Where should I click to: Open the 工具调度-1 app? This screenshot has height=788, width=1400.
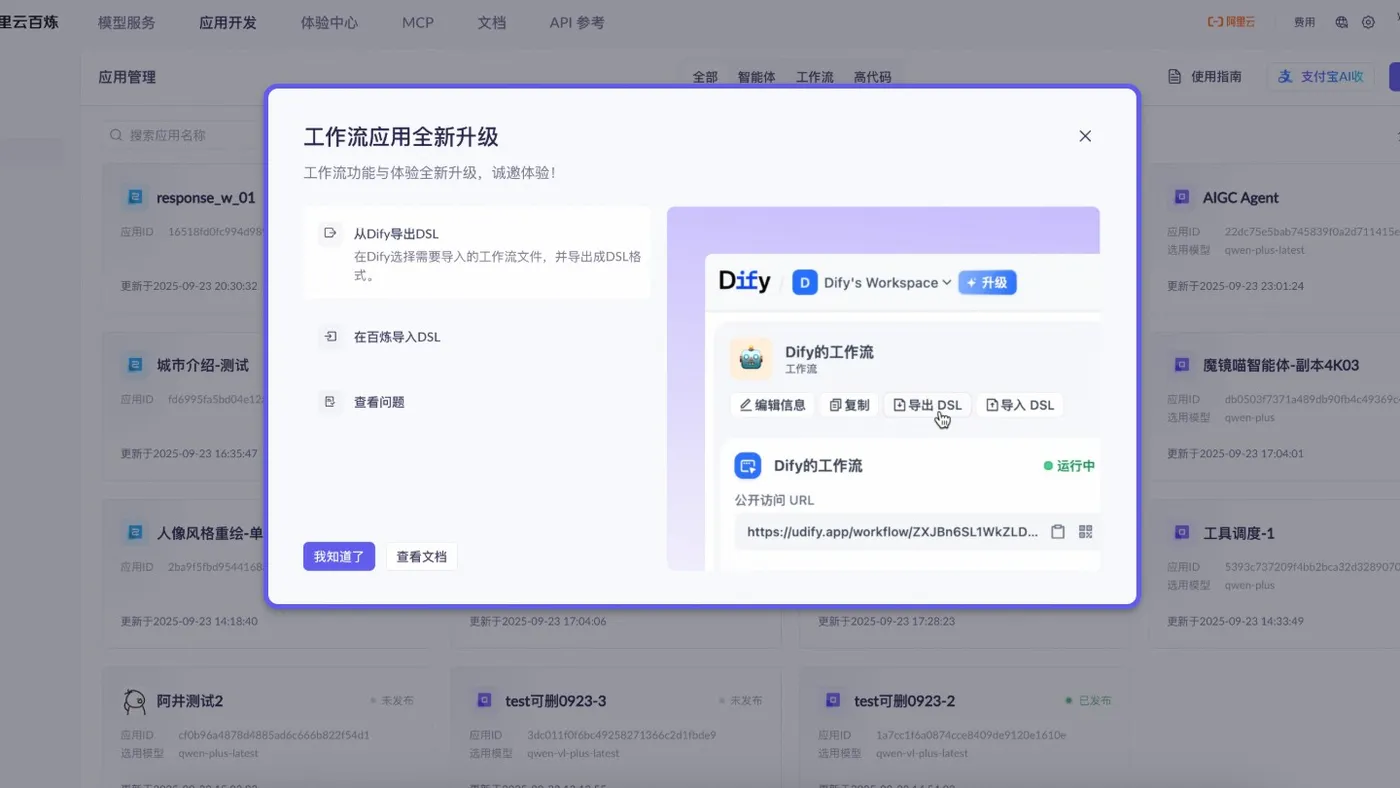1239,533
